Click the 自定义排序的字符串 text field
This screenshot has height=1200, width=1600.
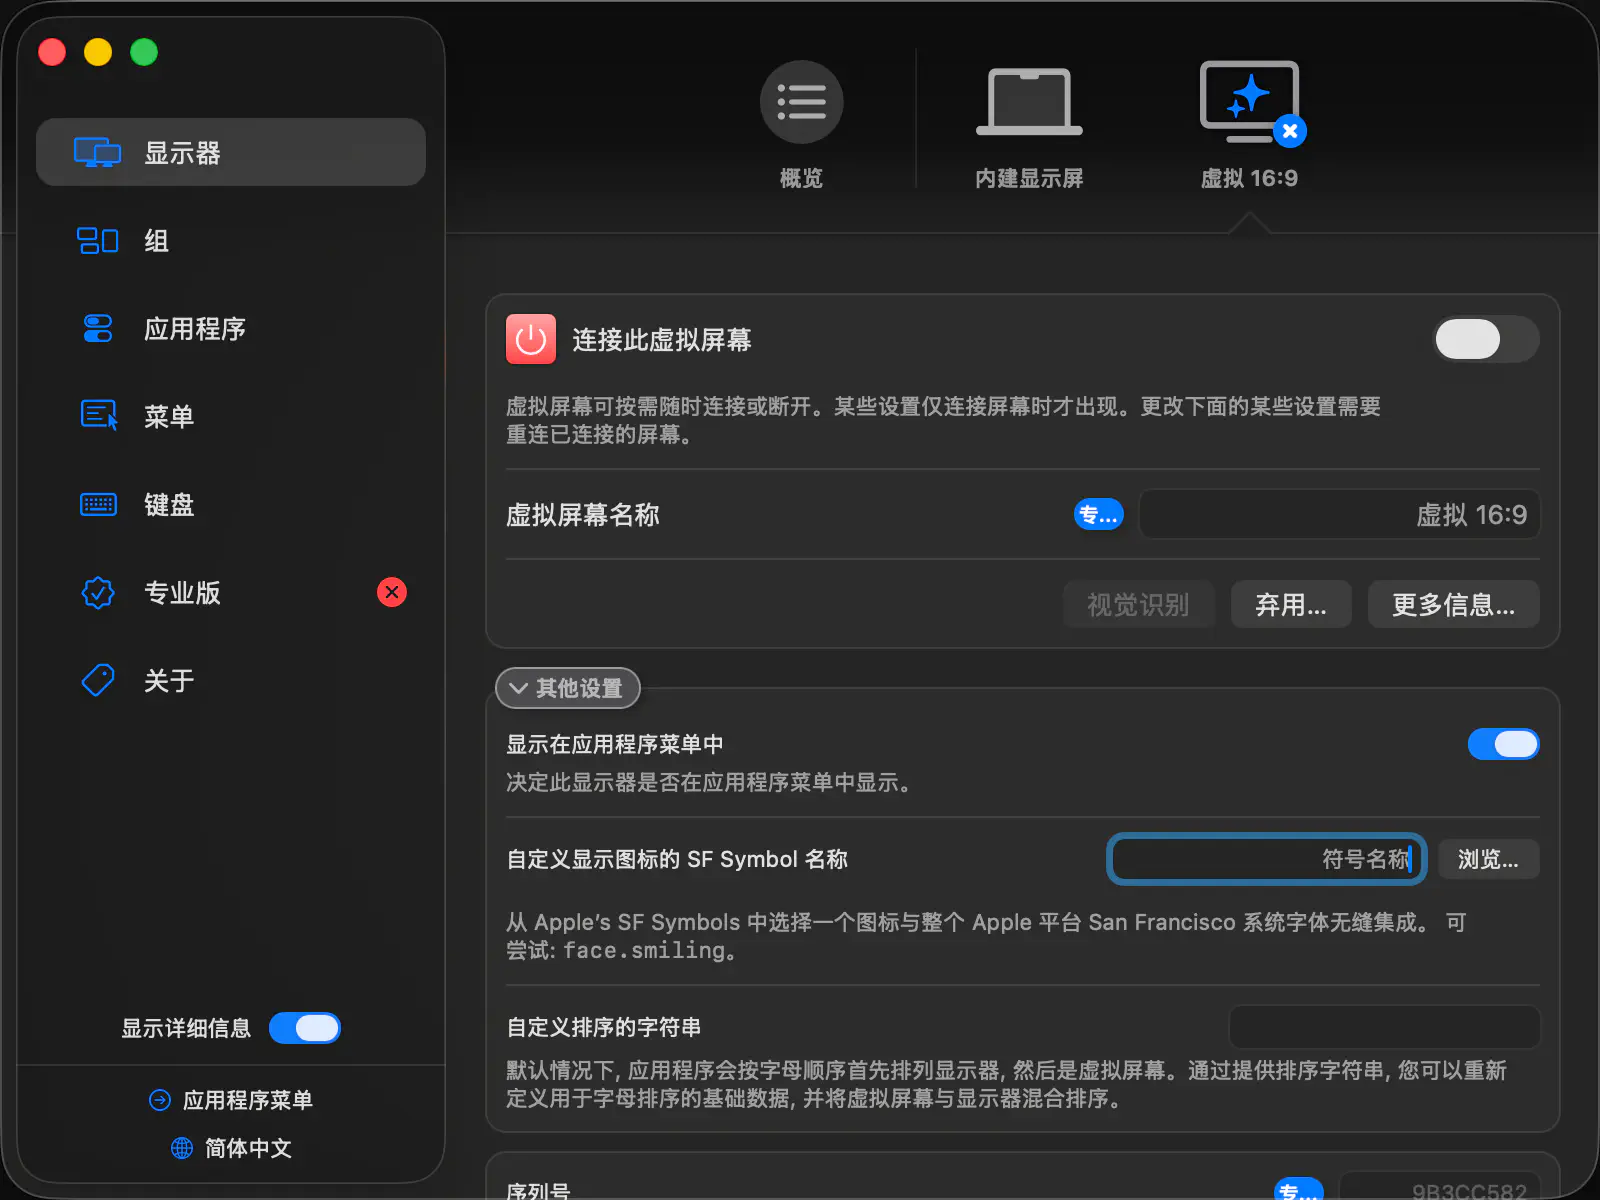[x=1383, y=1027]
